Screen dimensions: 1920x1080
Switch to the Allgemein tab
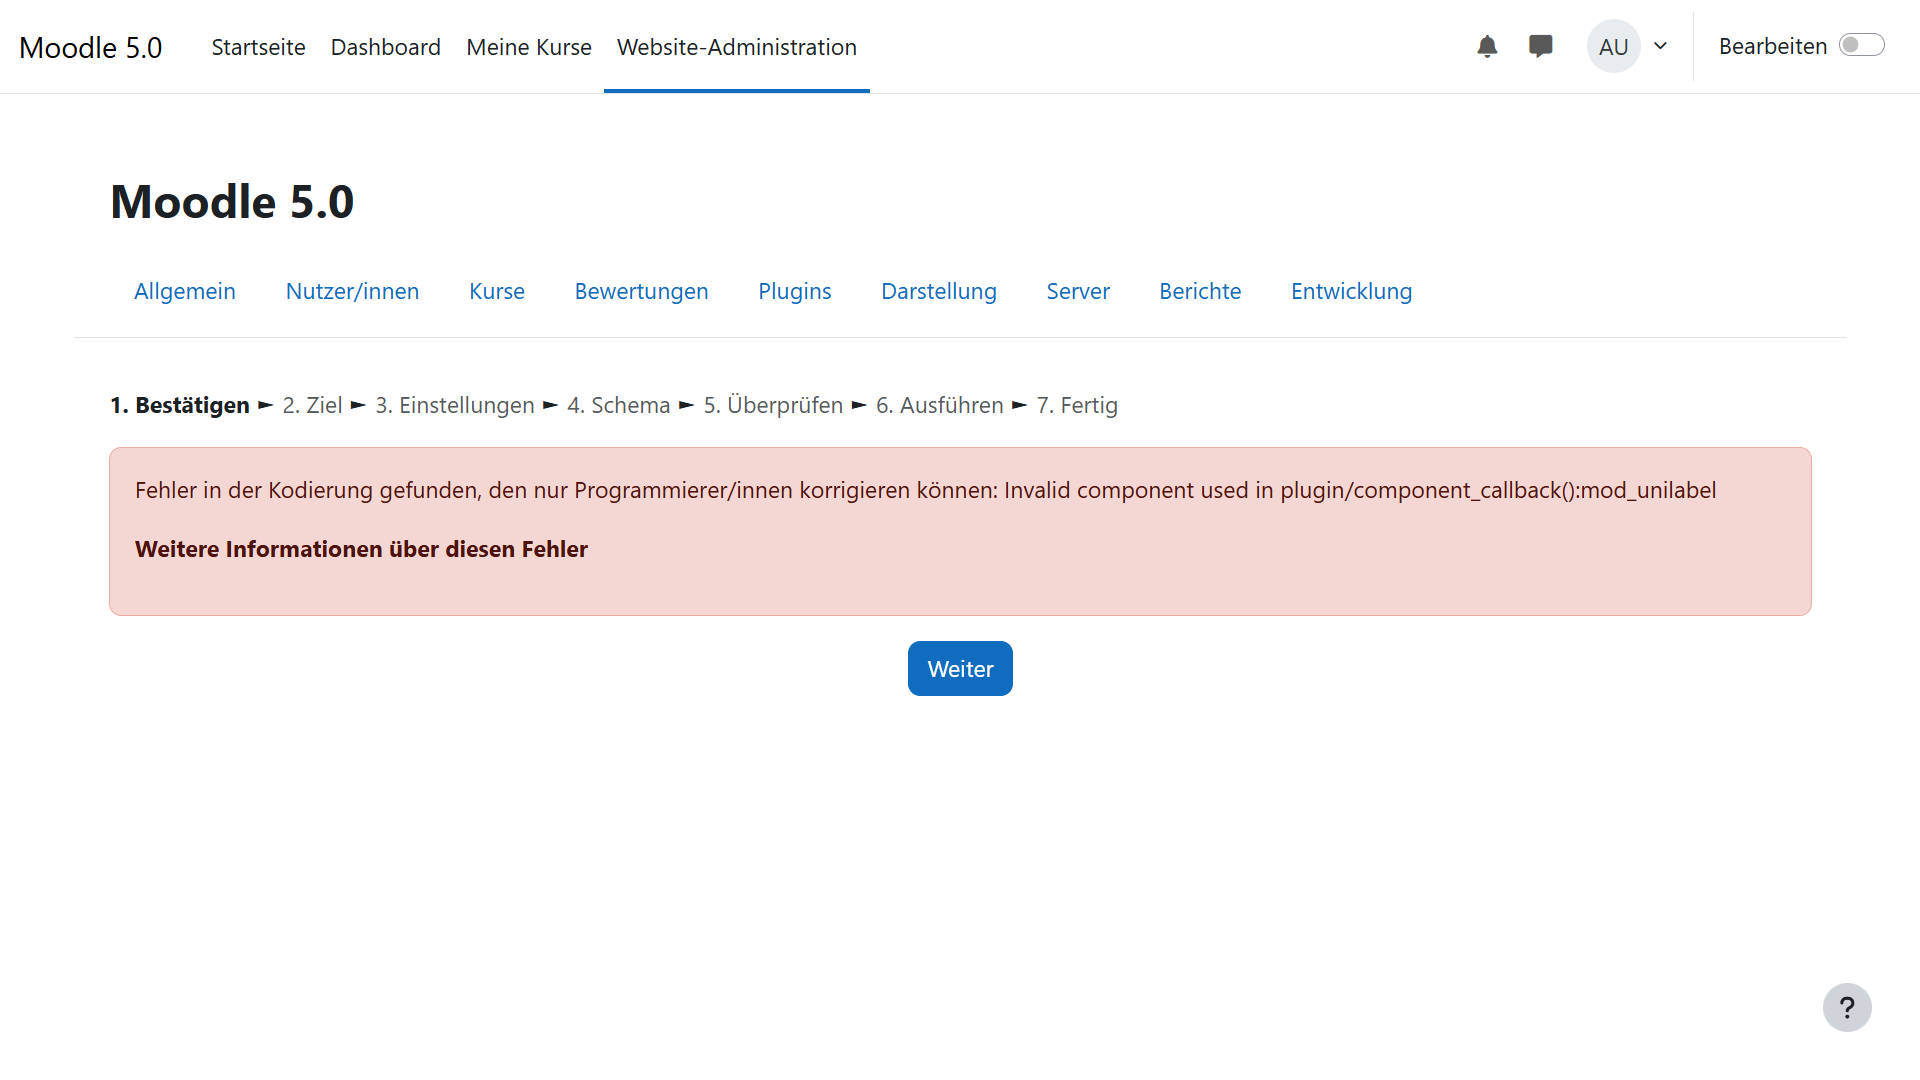[x=185, y=291]
